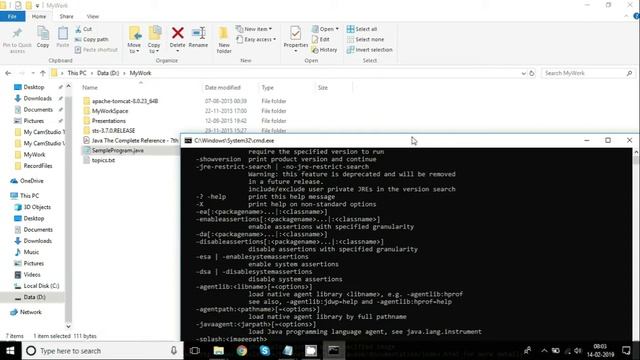Show hidden system tray icons

point(544,351)
